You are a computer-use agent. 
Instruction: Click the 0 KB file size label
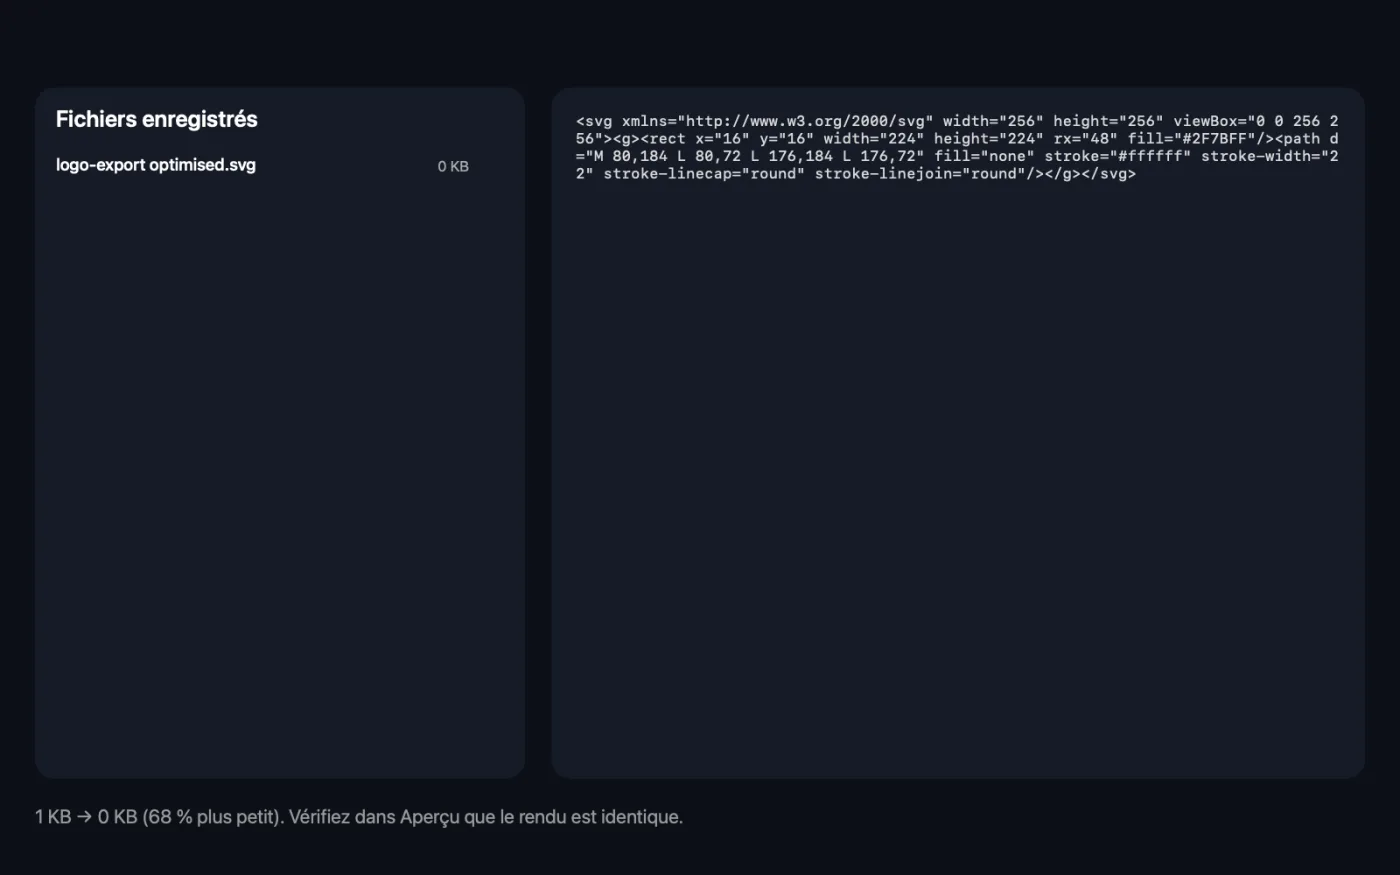click(x=453, y=167)
